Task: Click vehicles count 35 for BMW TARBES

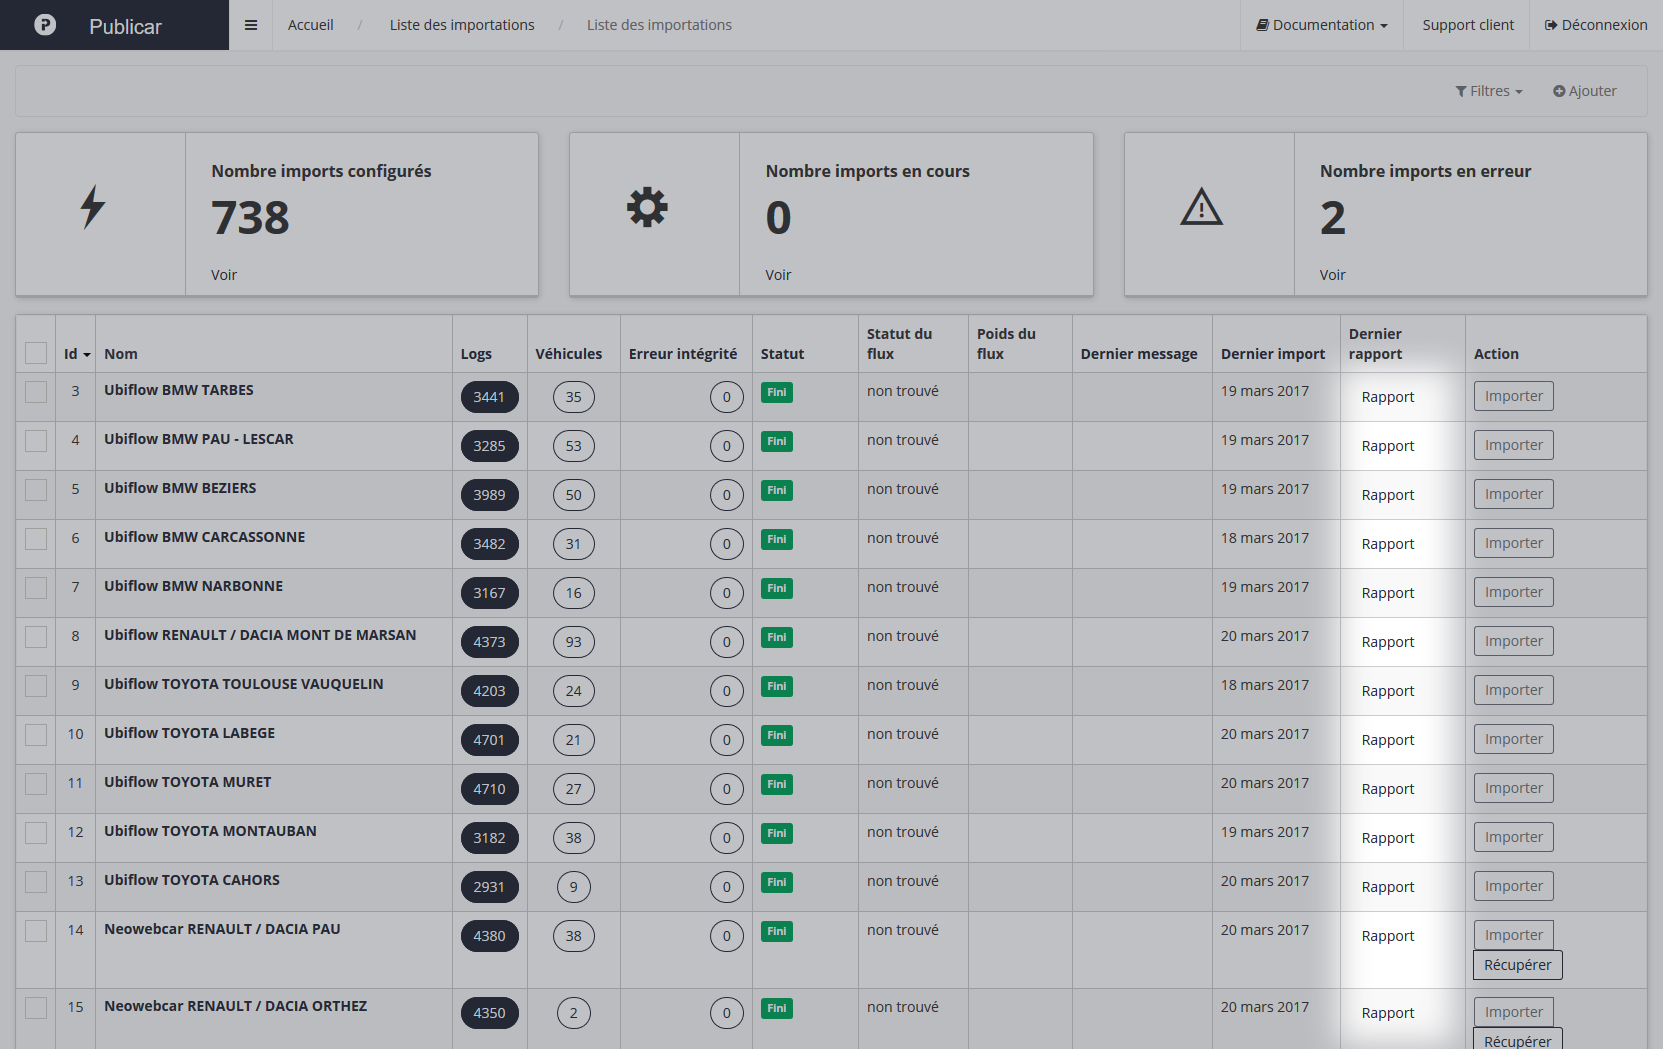Action: (573, 397)
